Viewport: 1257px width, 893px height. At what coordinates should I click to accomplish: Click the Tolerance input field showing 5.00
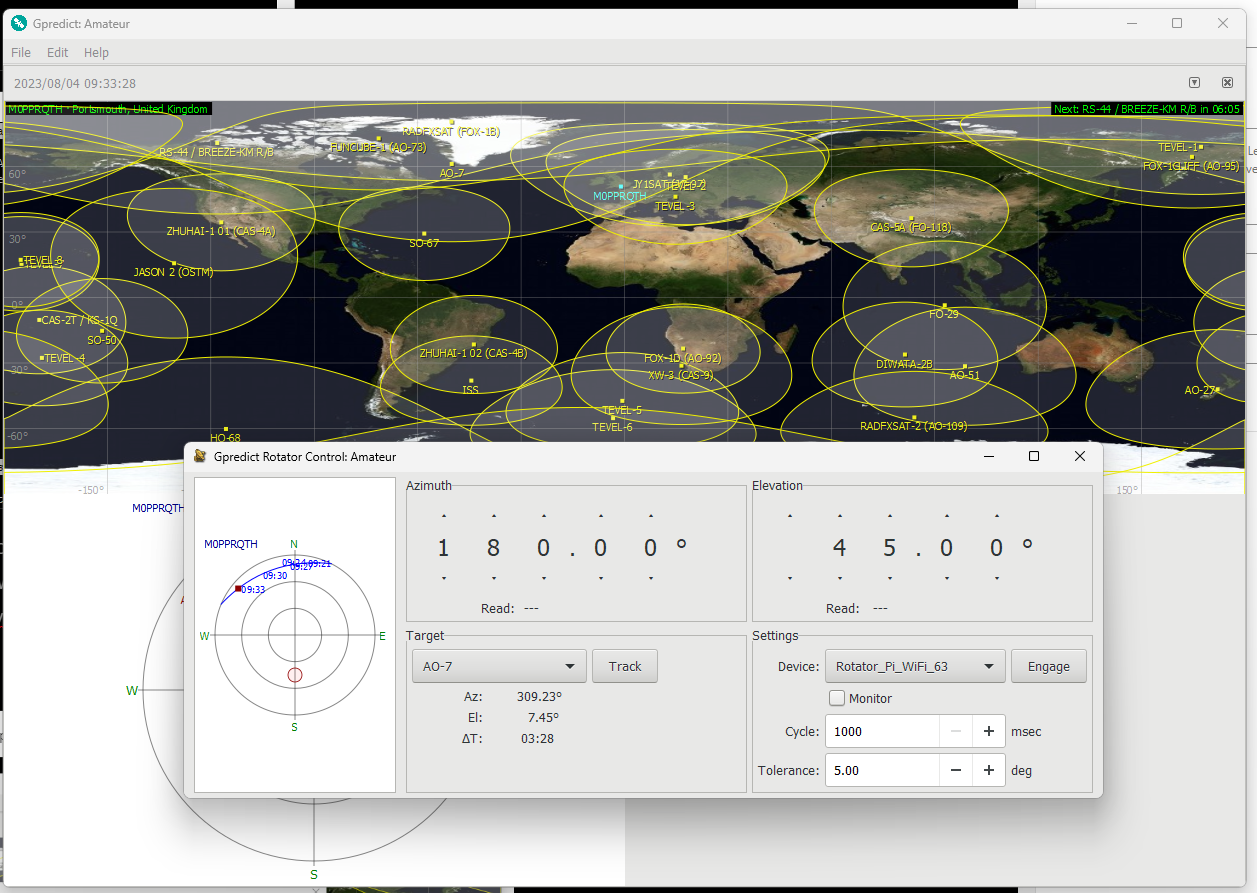point(882,770)
